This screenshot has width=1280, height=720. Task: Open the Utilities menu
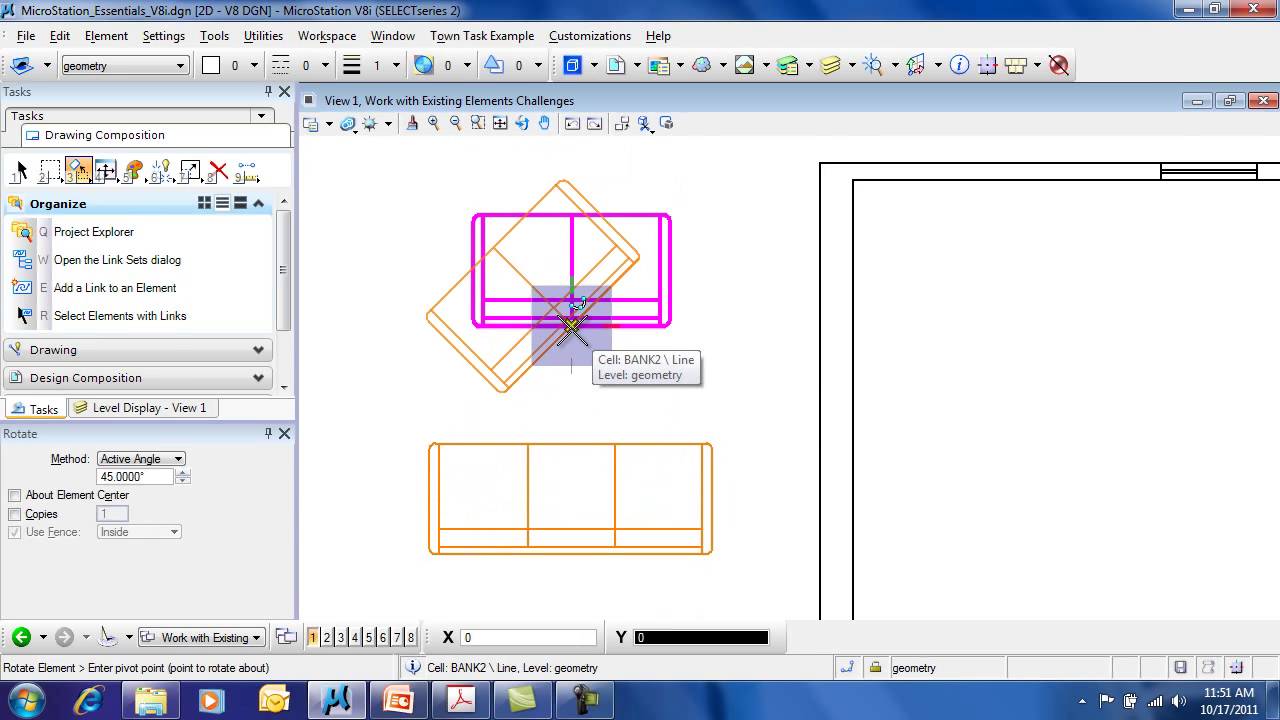[x=263, y=35]
